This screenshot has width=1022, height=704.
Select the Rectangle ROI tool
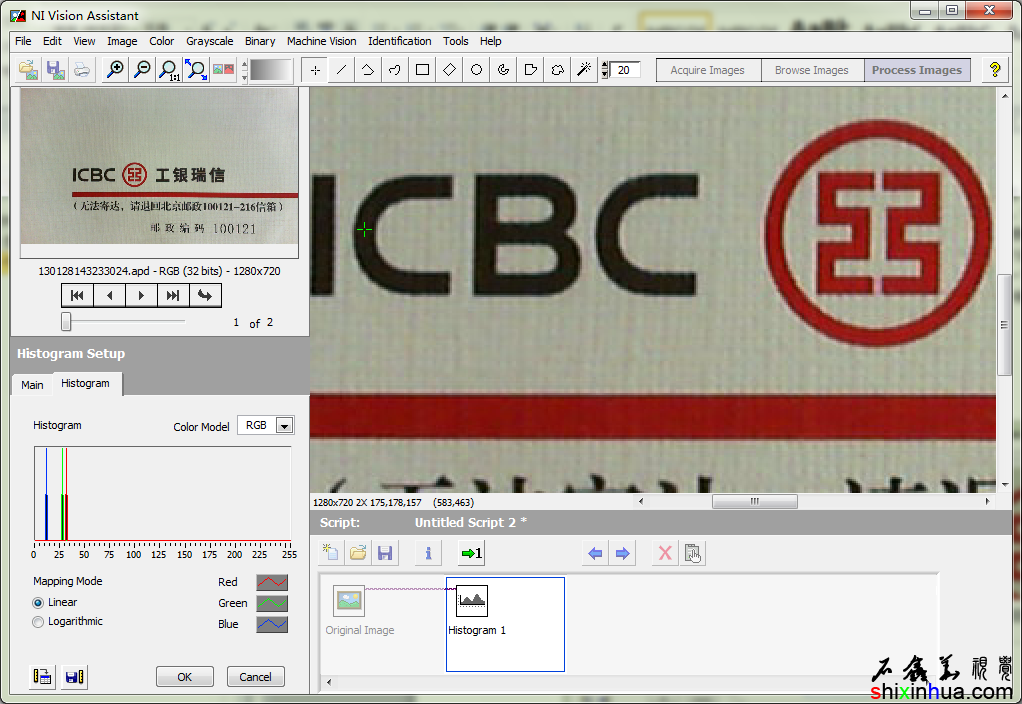coord(422,70)
